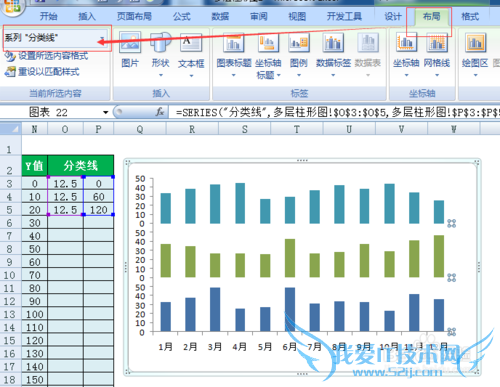
Task: Switch to the 页面布局 Page Layout tab
Action: pos(134,16)
